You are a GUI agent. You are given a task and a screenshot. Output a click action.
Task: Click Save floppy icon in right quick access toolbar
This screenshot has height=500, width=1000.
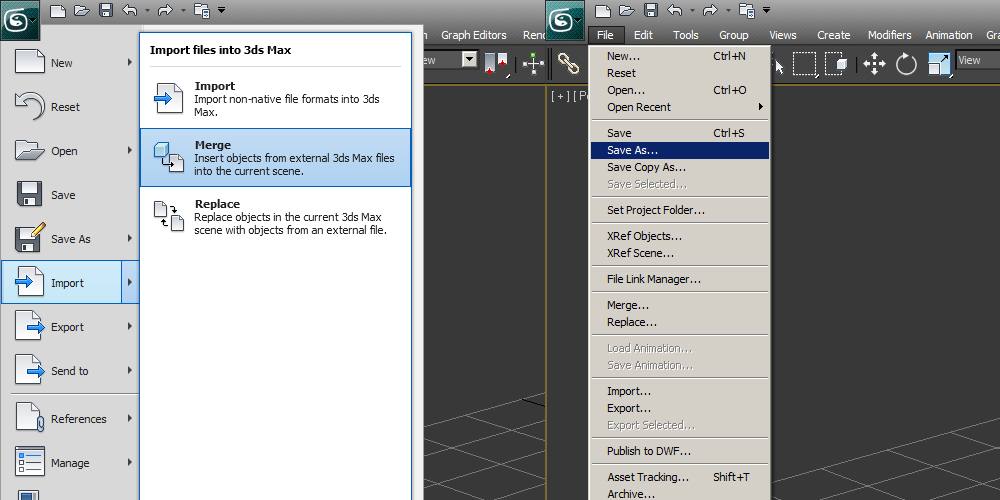[651, 10]
